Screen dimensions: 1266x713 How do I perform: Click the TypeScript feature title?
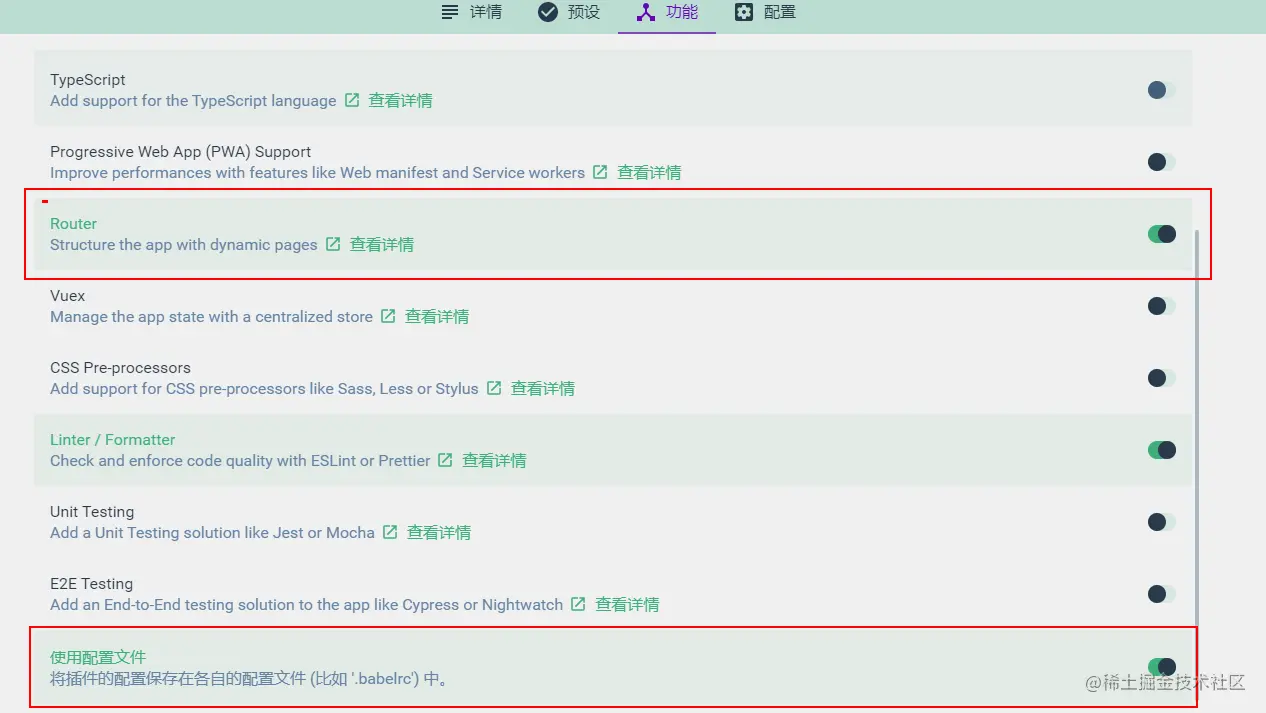point(88,80)
